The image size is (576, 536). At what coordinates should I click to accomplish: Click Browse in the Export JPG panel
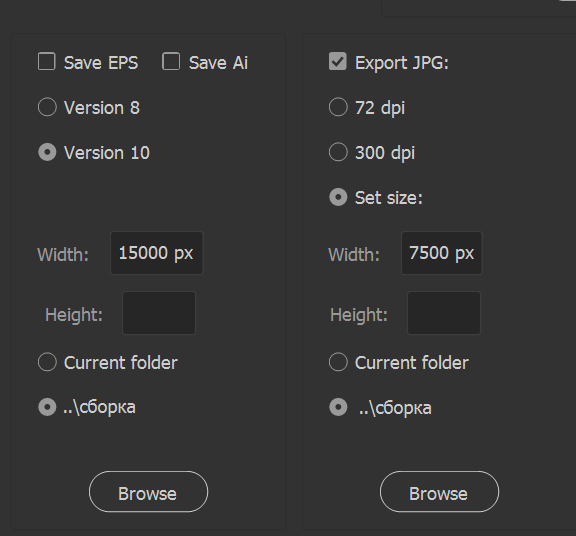439,492
